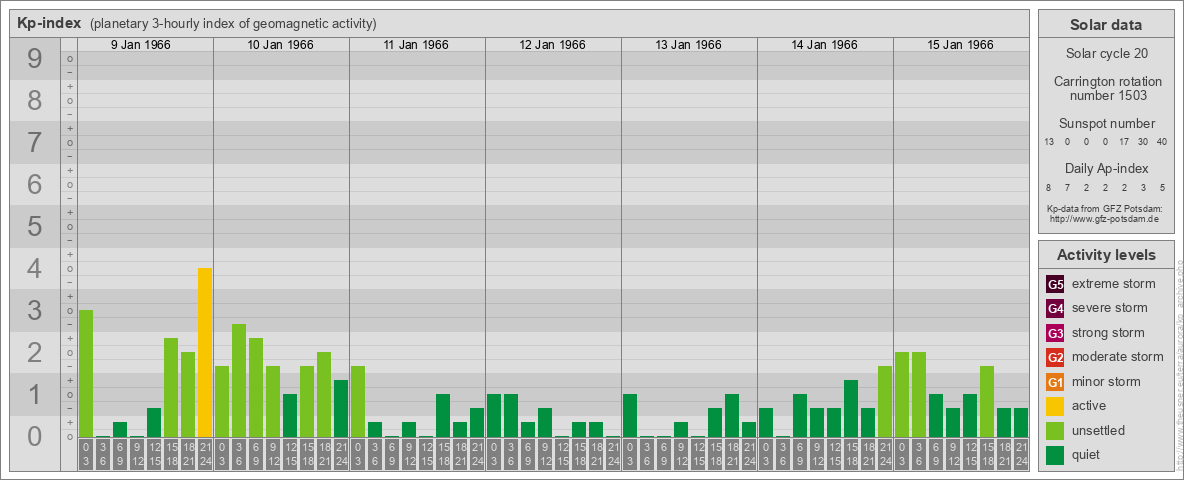The height and width of the screenshot is (480, 1184).
Task: Click the Ap-index value 8
Action: pos(1049,187)
